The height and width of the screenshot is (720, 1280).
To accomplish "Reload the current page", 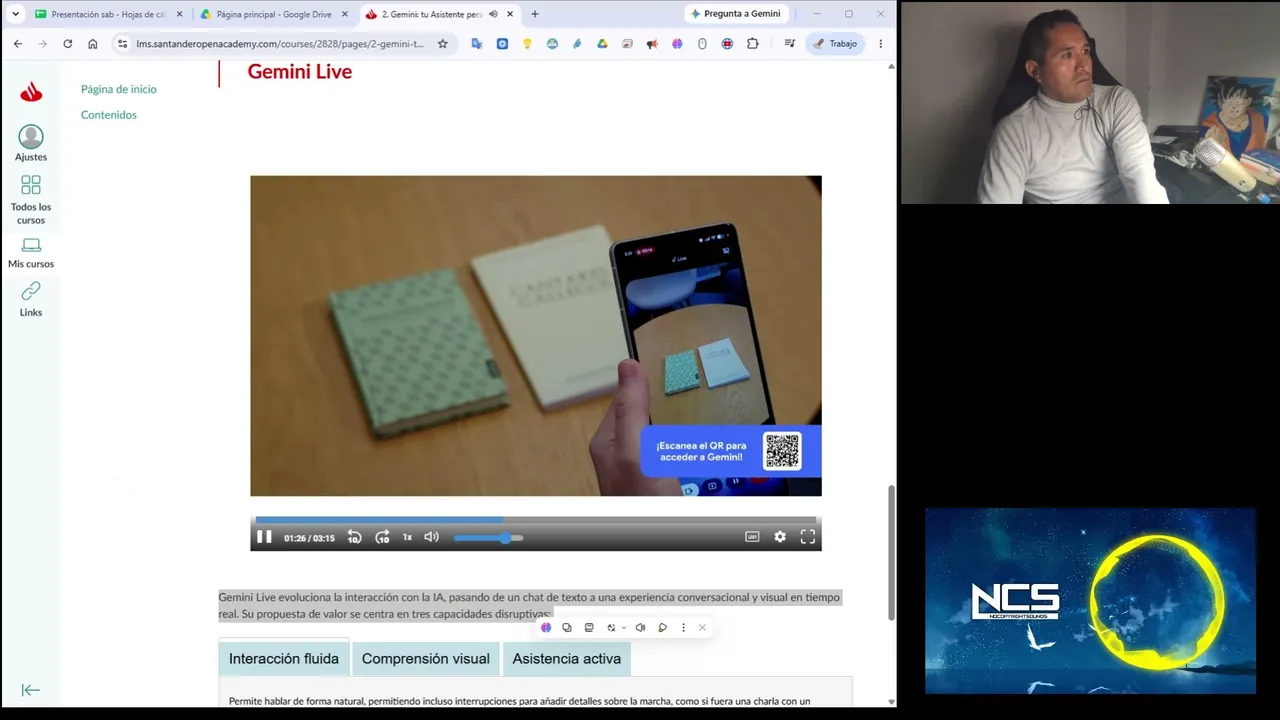I will (x=68, y=44).
